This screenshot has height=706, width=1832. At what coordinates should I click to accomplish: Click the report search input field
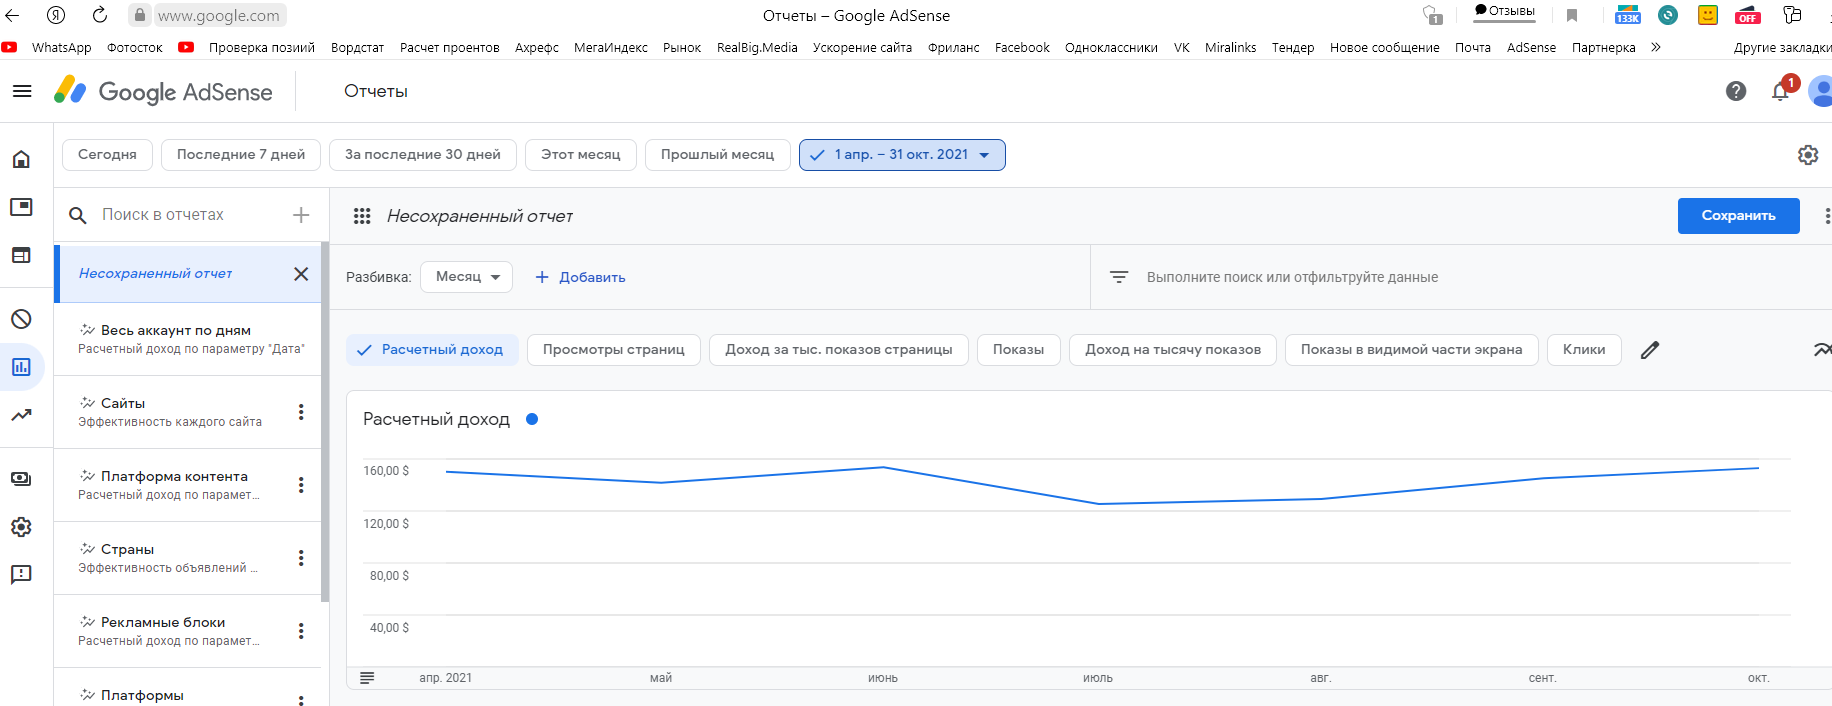pos(180,215)
